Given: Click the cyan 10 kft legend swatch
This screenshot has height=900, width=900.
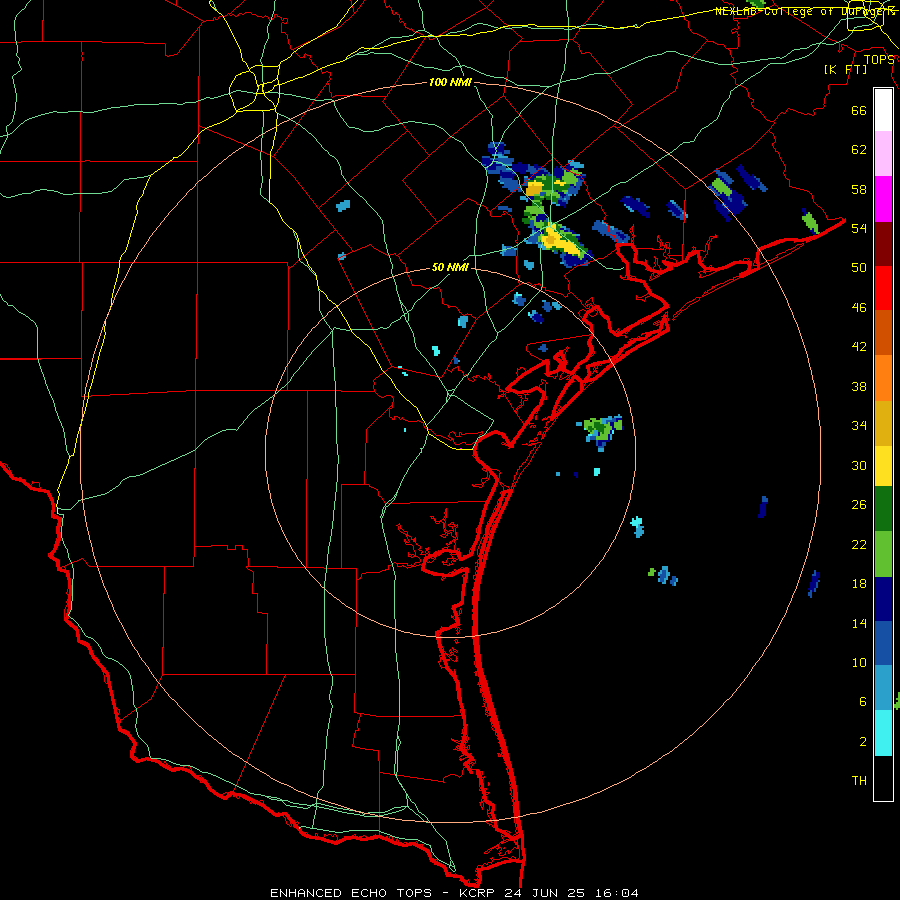Looking at the screenshot, I should [x=883, y=733].
